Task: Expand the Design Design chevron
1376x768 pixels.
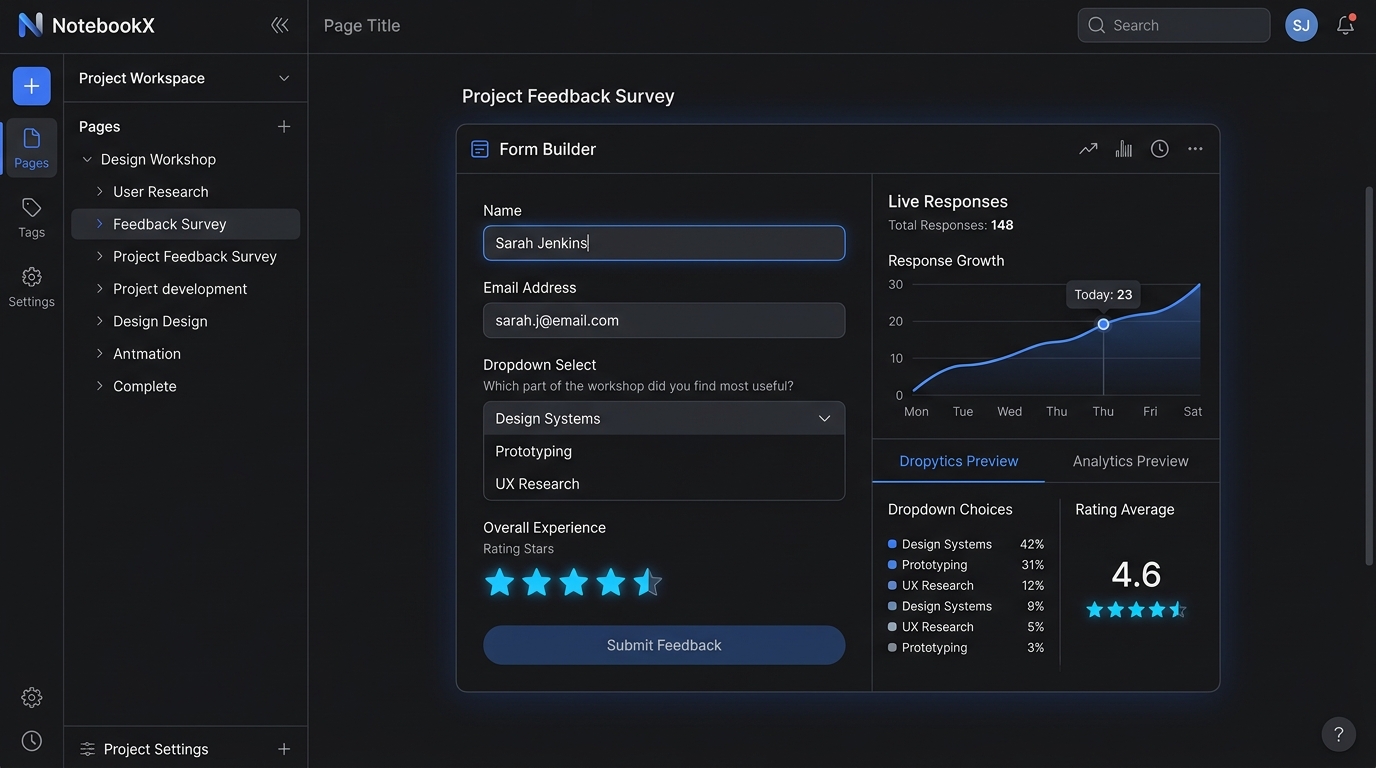Action: [99, 321]
